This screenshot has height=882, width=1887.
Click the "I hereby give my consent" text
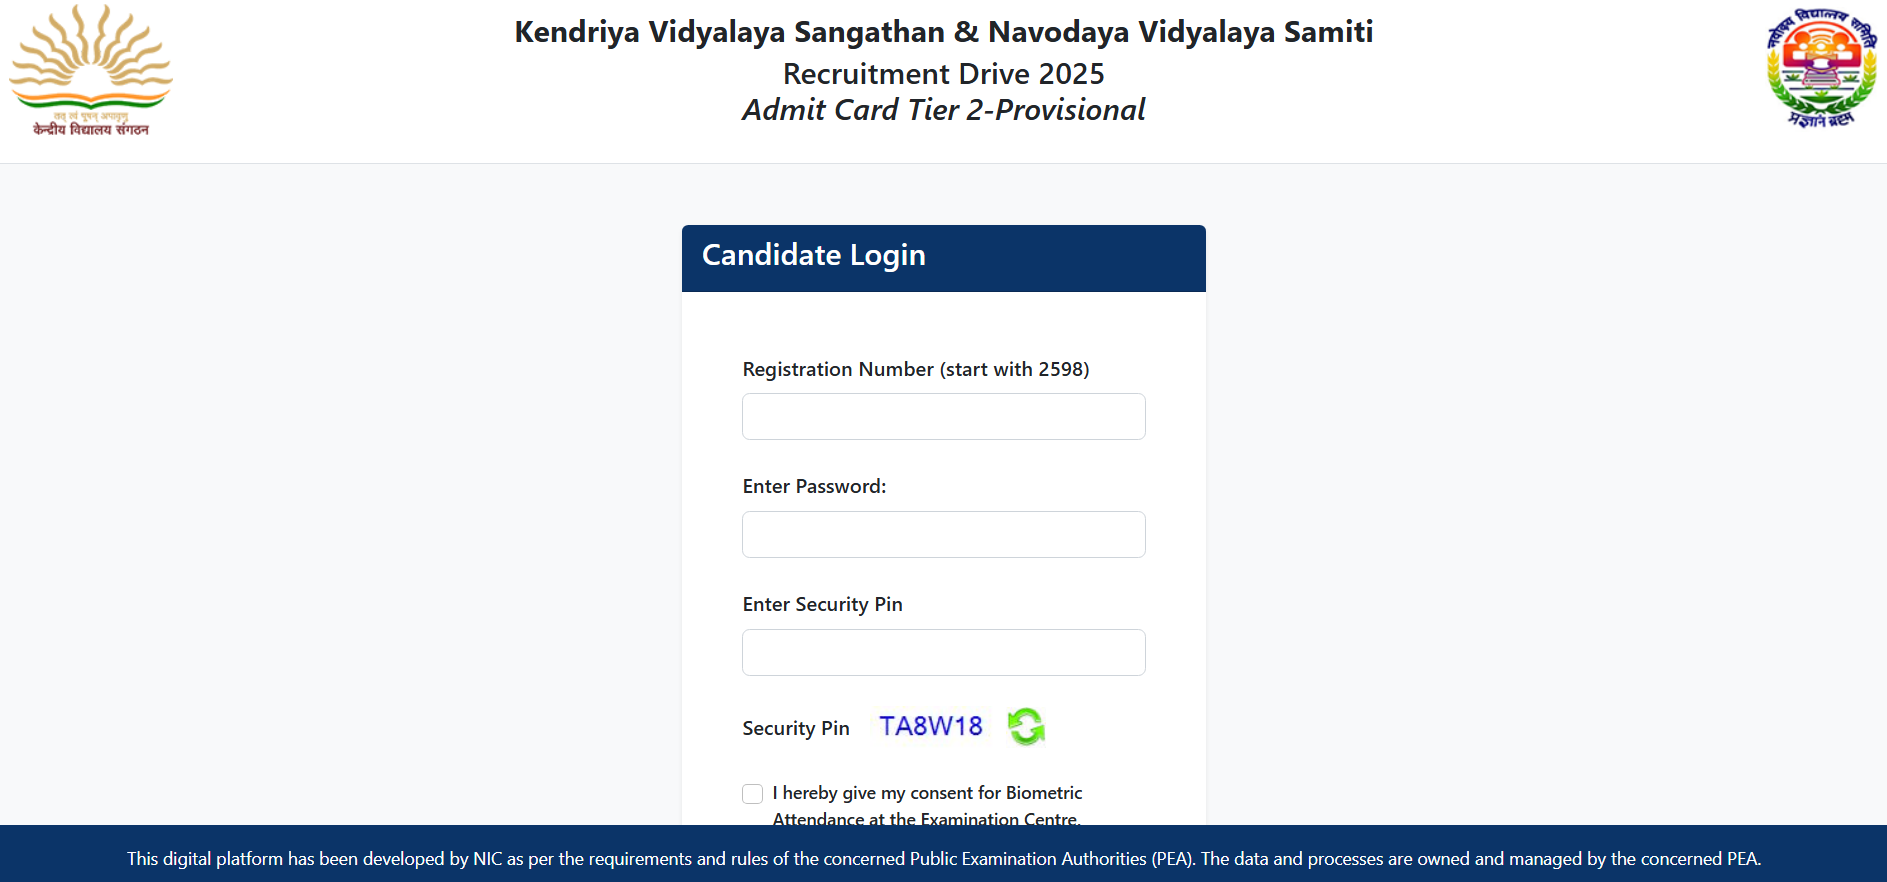pos(927,793)
